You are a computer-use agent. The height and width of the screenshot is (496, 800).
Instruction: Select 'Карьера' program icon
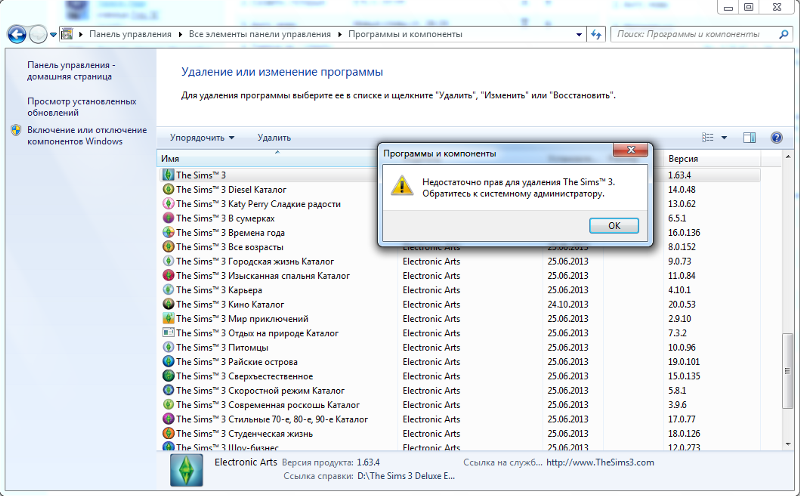[168, 290]
